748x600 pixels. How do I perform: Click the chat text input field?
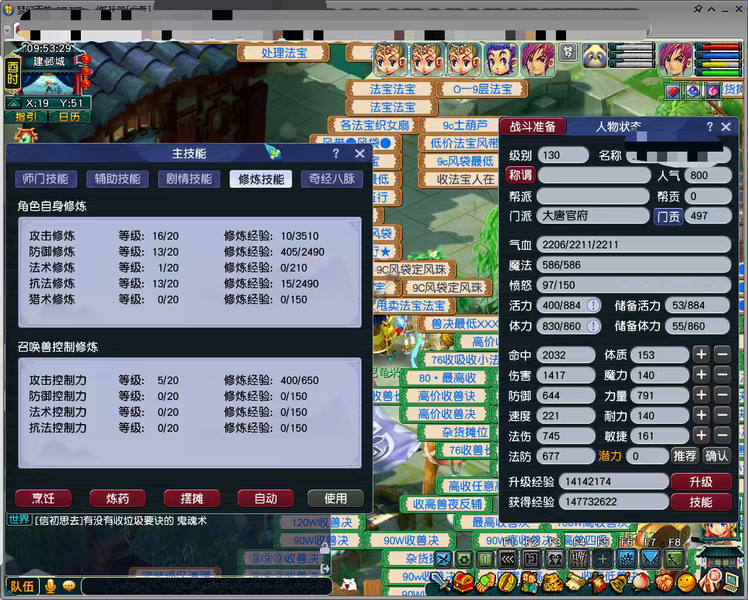[207, 586]
